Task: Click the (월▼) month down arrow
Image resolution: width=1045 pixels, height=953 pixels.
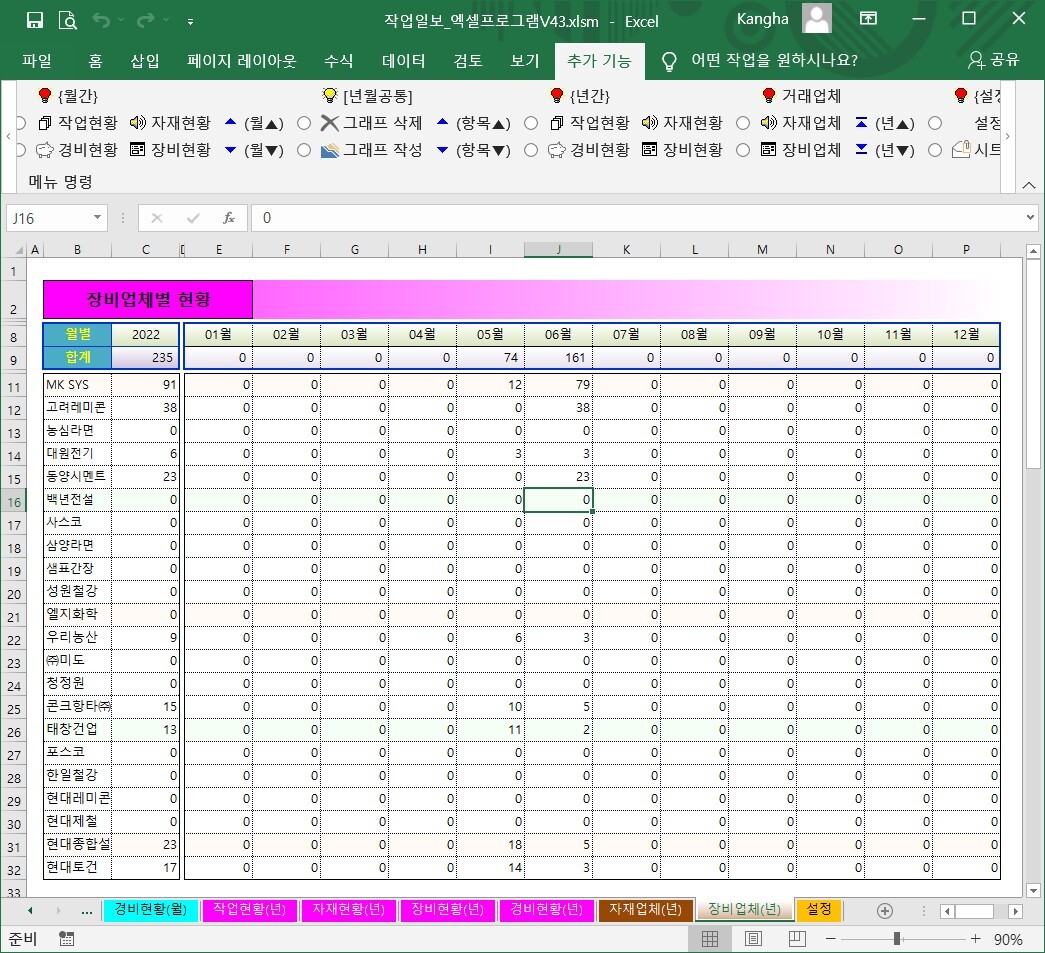Action: (231, 150)
